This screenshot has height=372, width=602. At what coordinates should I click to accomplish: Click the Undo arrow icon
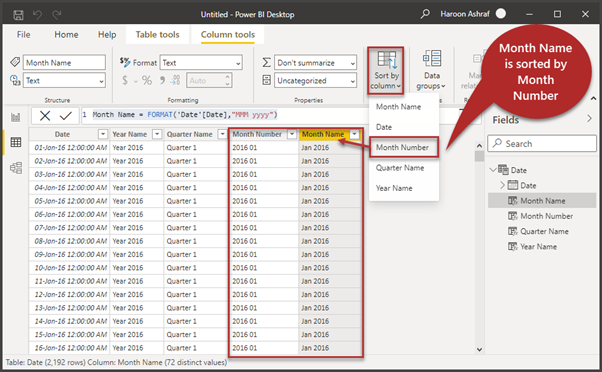pyautogui.click(x=37, y=15)
